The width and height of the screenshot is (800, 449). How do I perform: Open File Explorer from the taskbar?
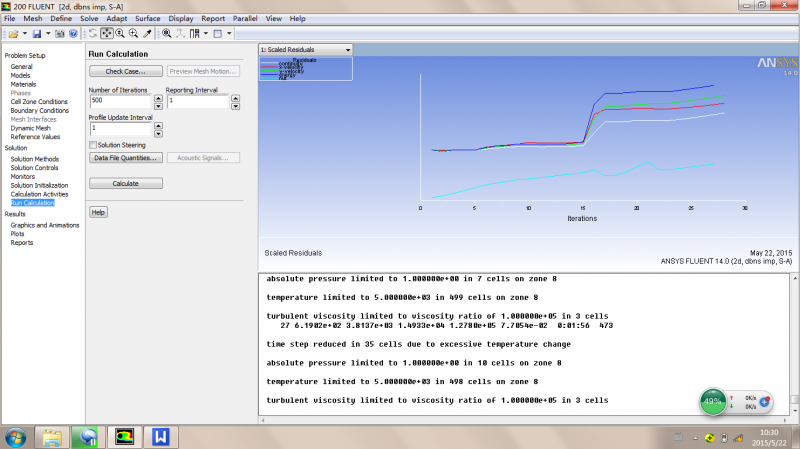coord(52,437)
